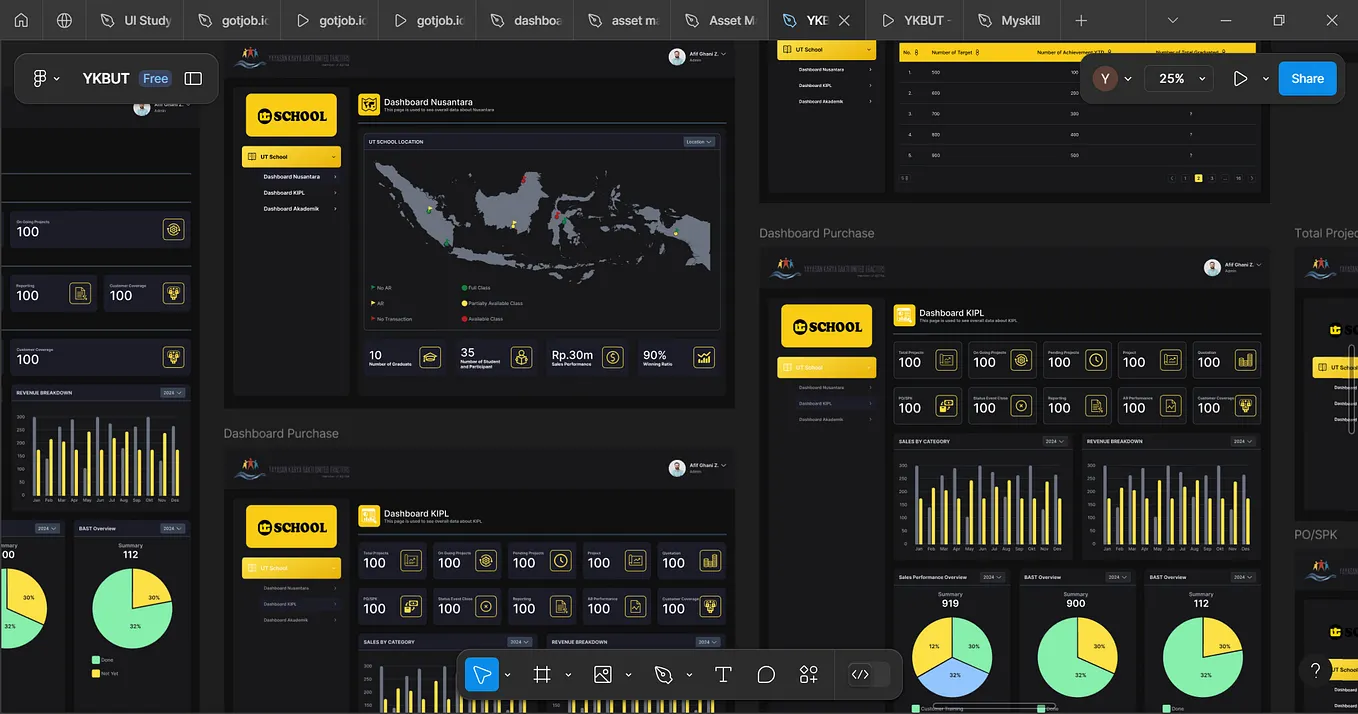Select the Comment tool
The height and width of the screenshot is (714, 1358).
(x=766, y=675)
